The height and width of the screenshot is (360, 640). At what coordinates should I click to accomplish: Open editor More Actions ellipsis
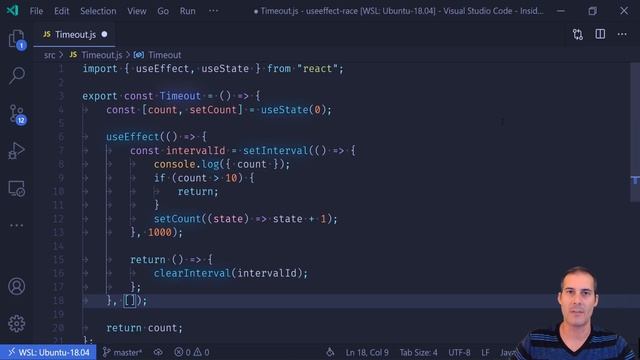622,34
